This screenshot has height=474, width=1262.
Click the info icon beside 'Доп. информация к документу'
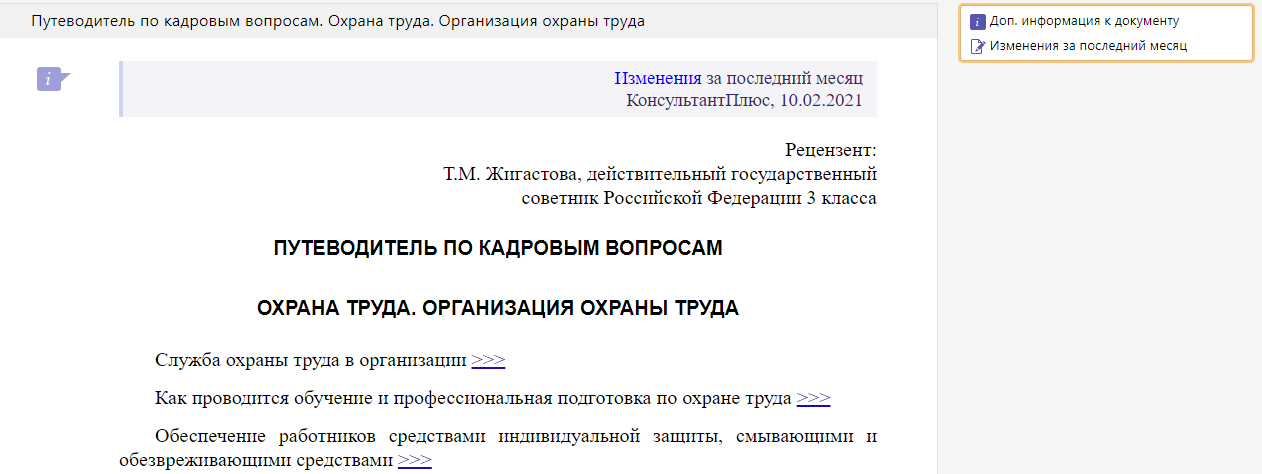click(978, 21)
